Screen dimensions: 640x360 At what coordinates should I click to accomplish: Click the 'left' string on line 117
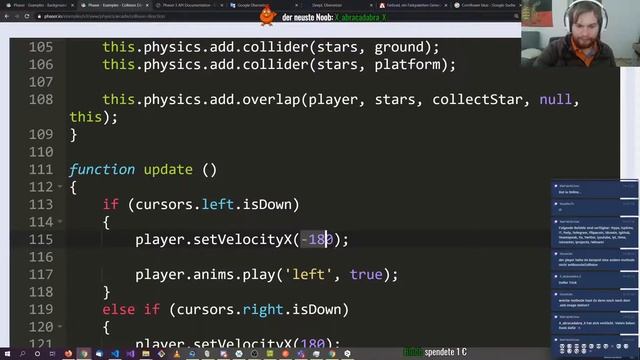coord(309,274)
